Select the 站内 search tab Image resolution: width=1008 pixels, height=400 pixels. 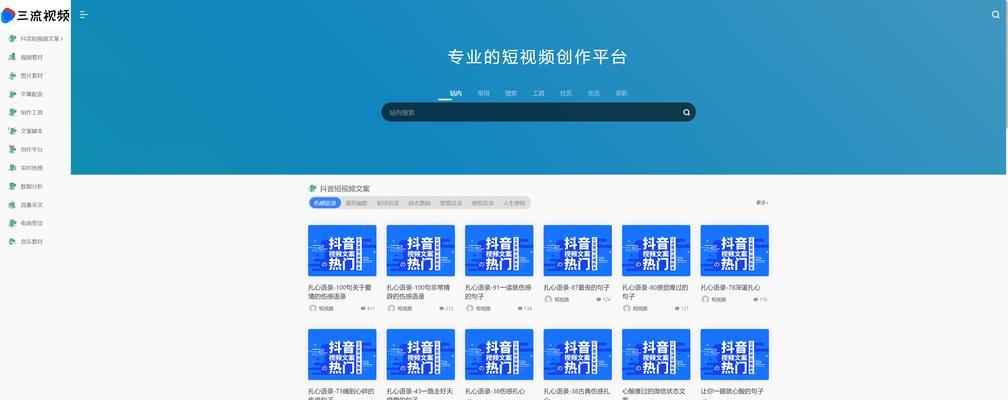tap(456, 93)
